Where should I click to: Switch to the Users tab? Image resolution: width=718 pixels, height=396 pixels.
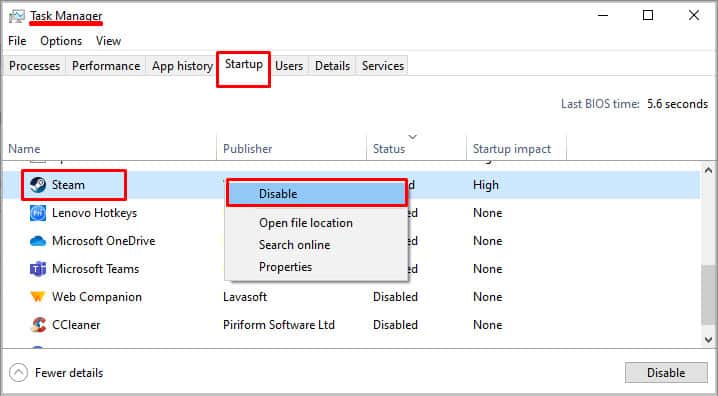289,66
